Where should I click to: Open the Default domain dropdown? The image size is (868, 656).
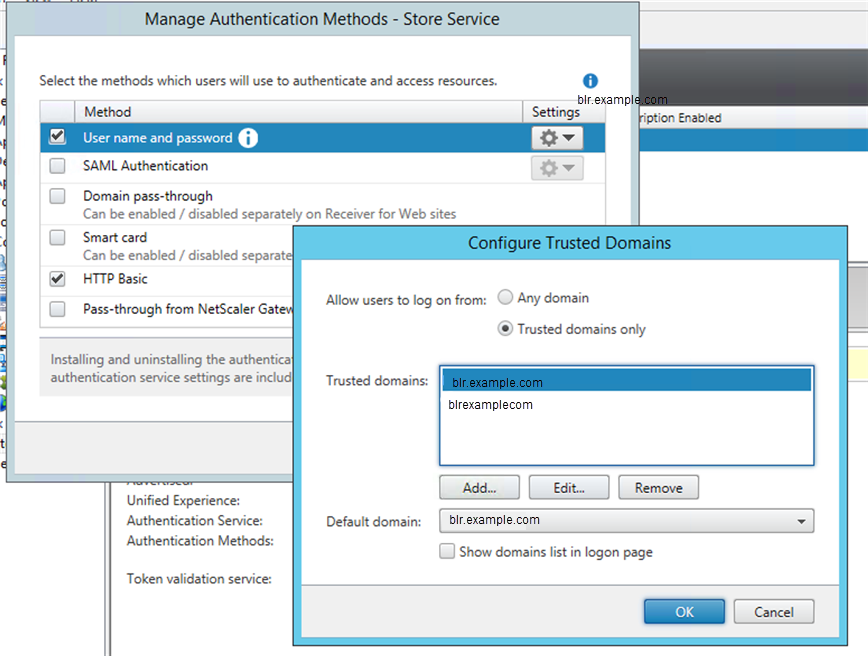627,520
